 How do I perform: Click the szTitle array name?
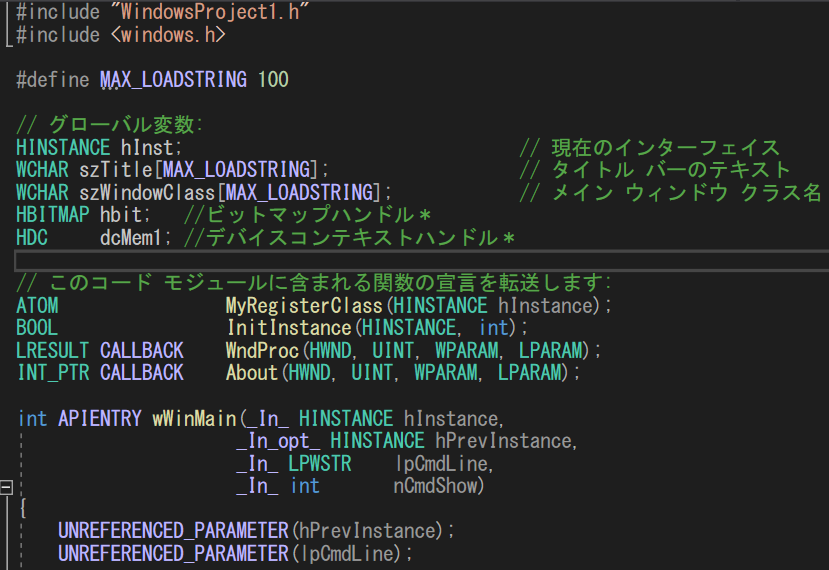[116, 170]
